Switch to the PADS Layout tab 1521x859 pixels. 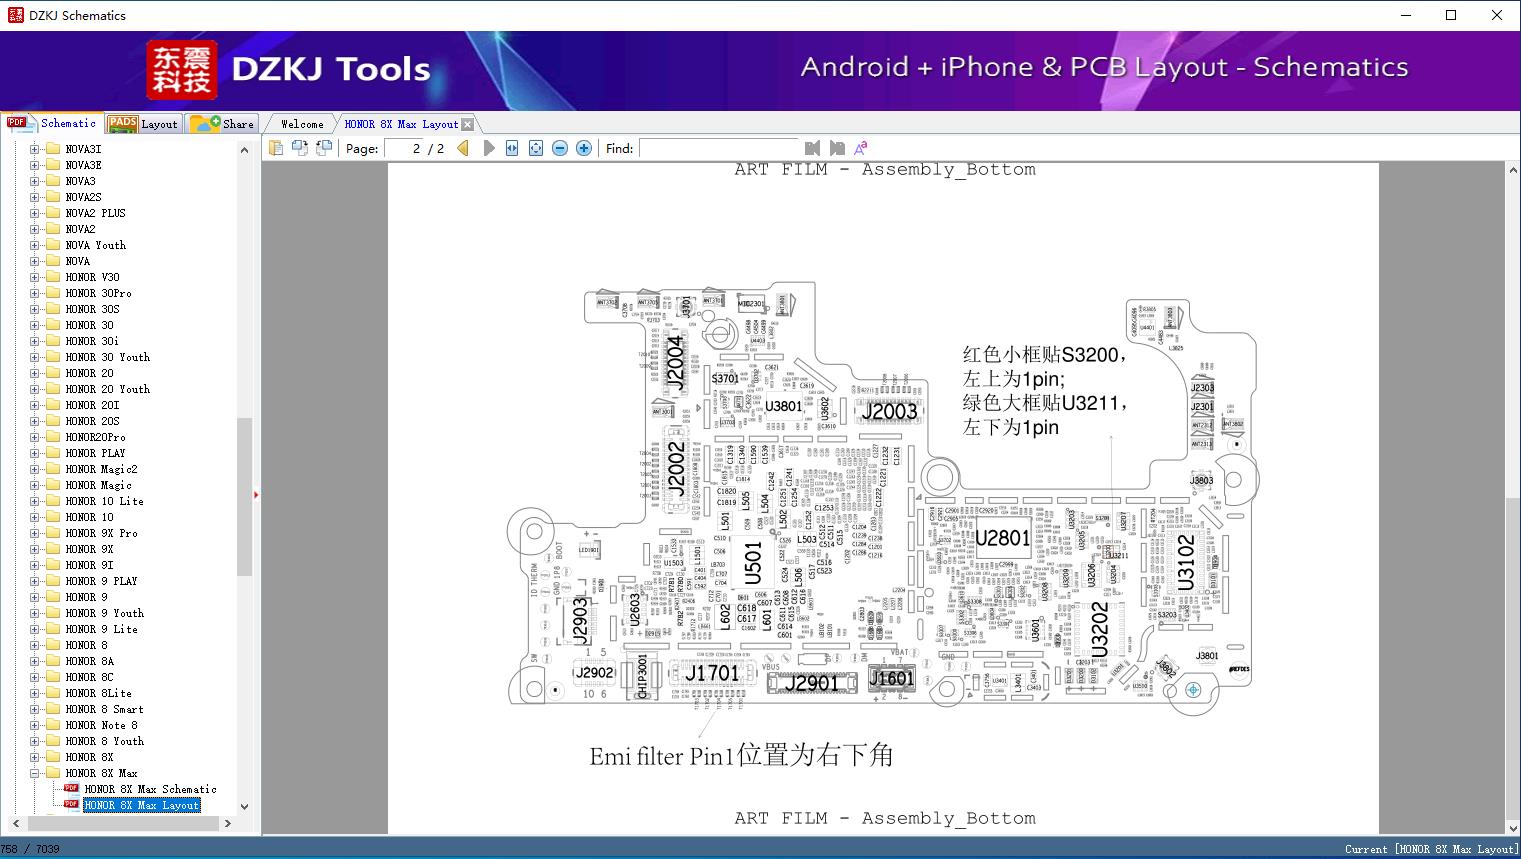coord(143,124)
